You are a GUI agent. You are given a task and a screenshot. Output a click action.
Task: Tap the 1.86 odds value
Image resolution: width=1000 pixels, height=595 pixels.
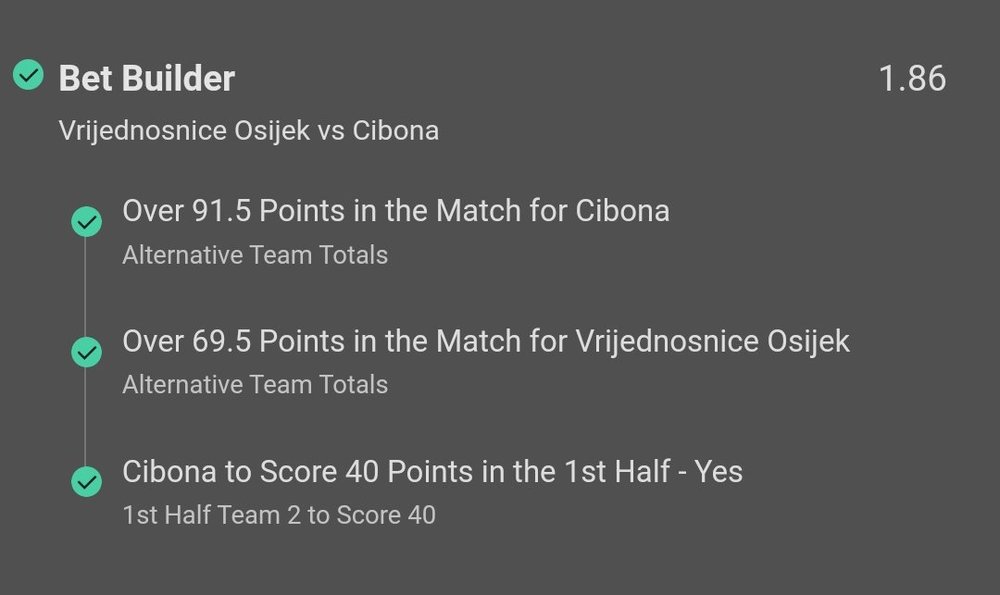click(912, 78)
